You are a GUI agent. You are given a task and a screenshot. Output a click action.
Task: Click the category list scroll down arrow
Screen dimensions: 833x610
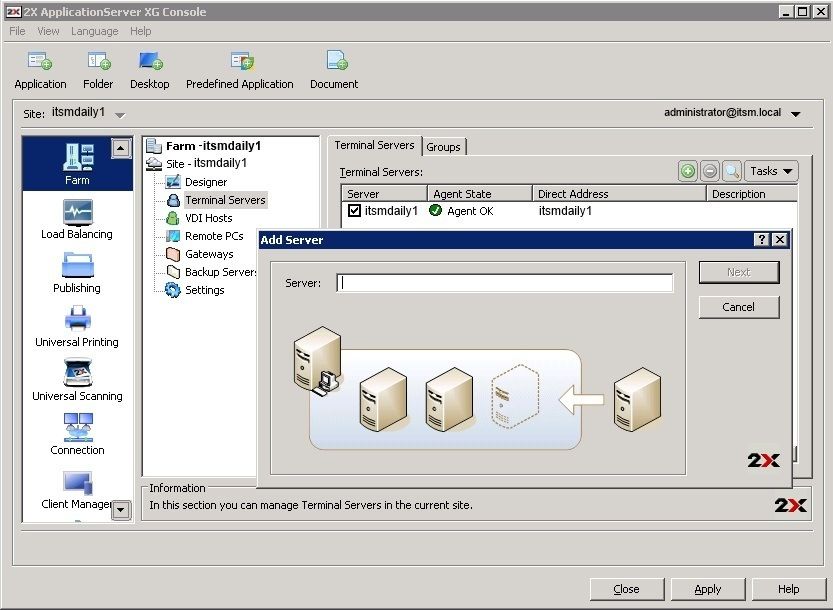[121, 510]
